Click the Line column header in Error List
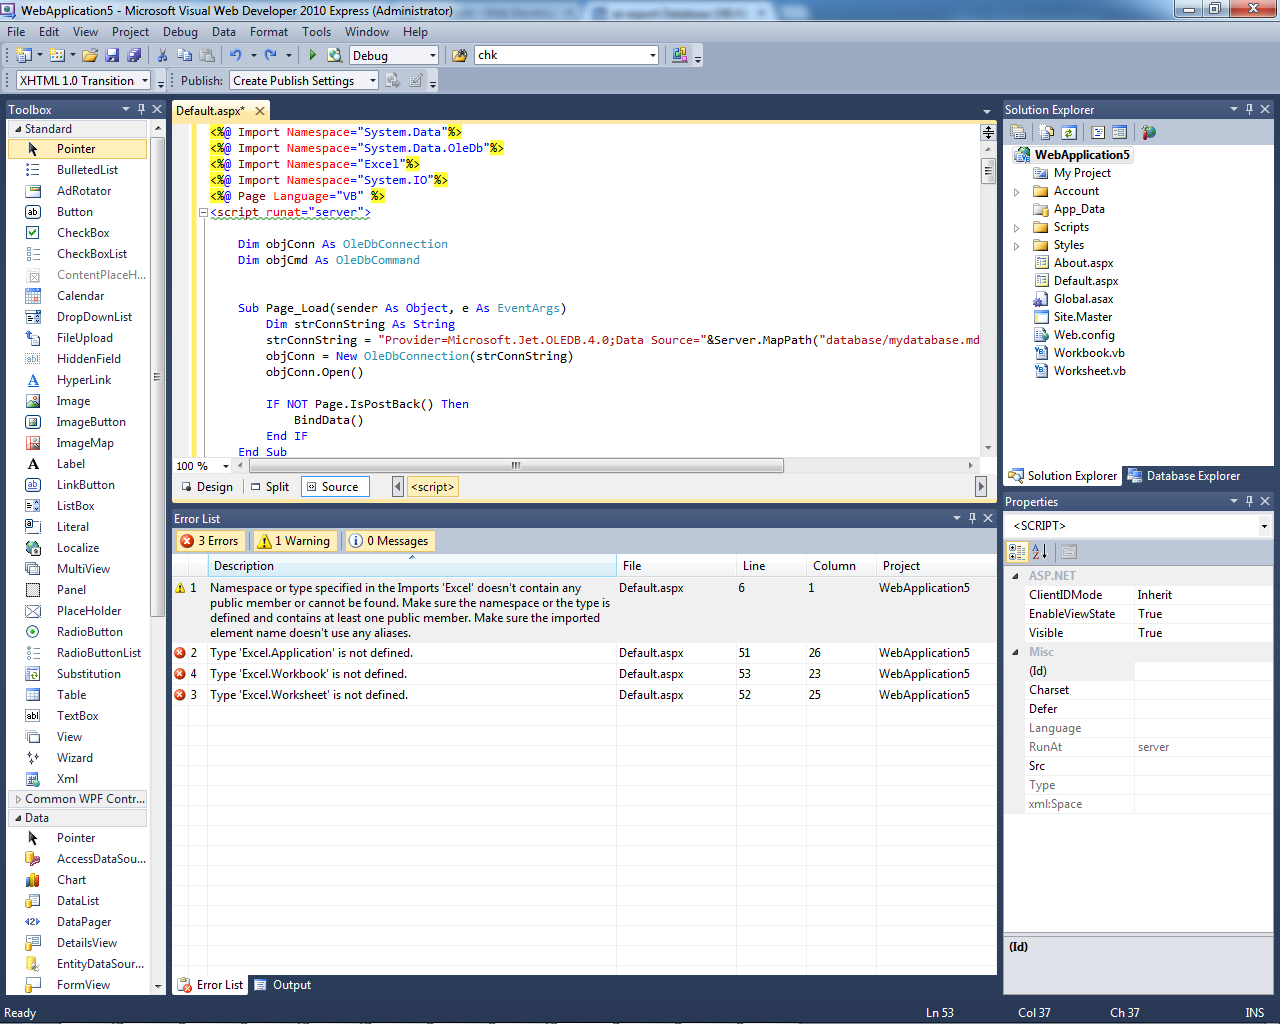1280x1024 pixels. coord(771,566)
